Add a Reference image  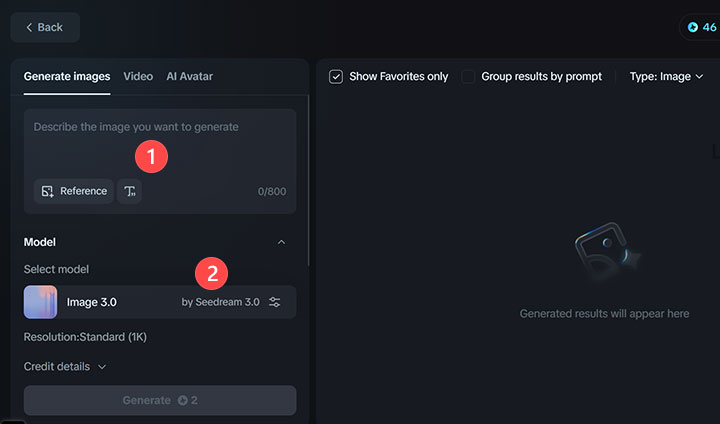(73, 191)
